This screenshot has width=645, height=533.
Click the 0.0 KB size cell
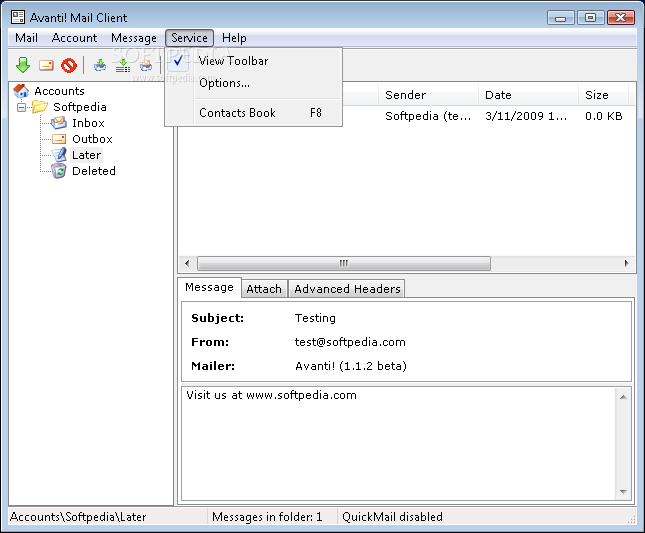pyautogui.click(x=603, y=116)
